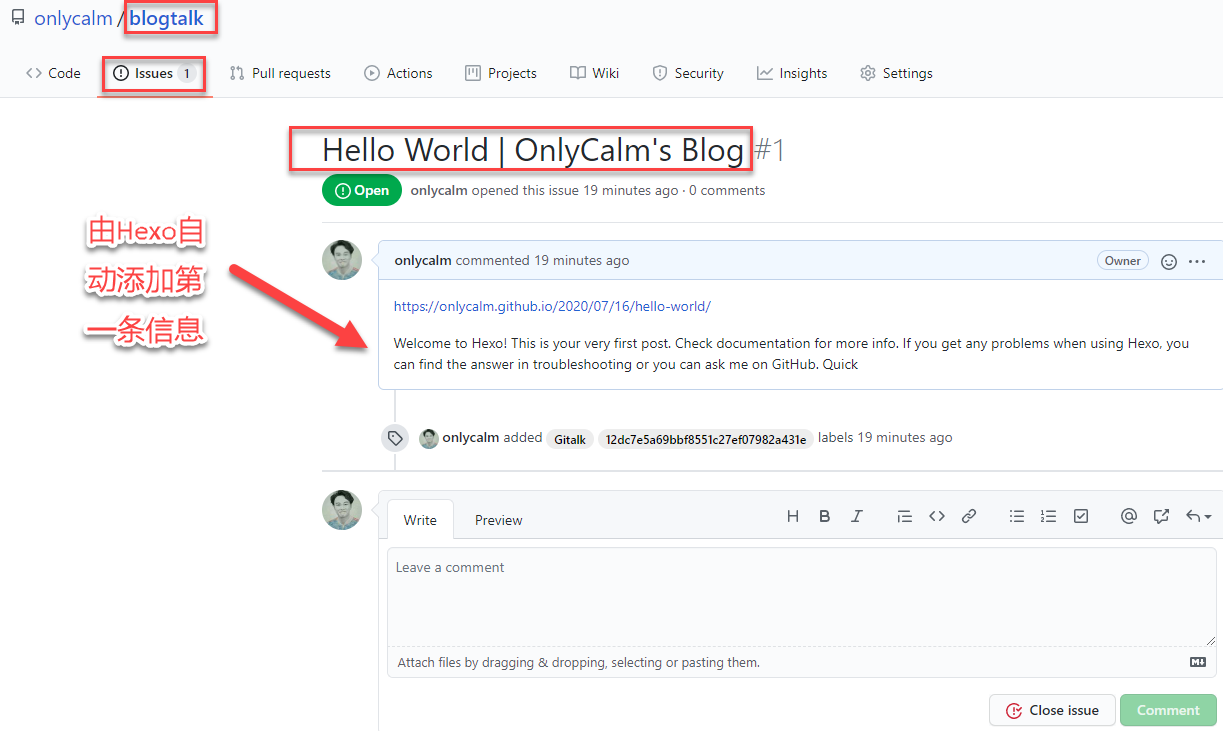Insert code using the angle-bracket icon

coord(937,516)
